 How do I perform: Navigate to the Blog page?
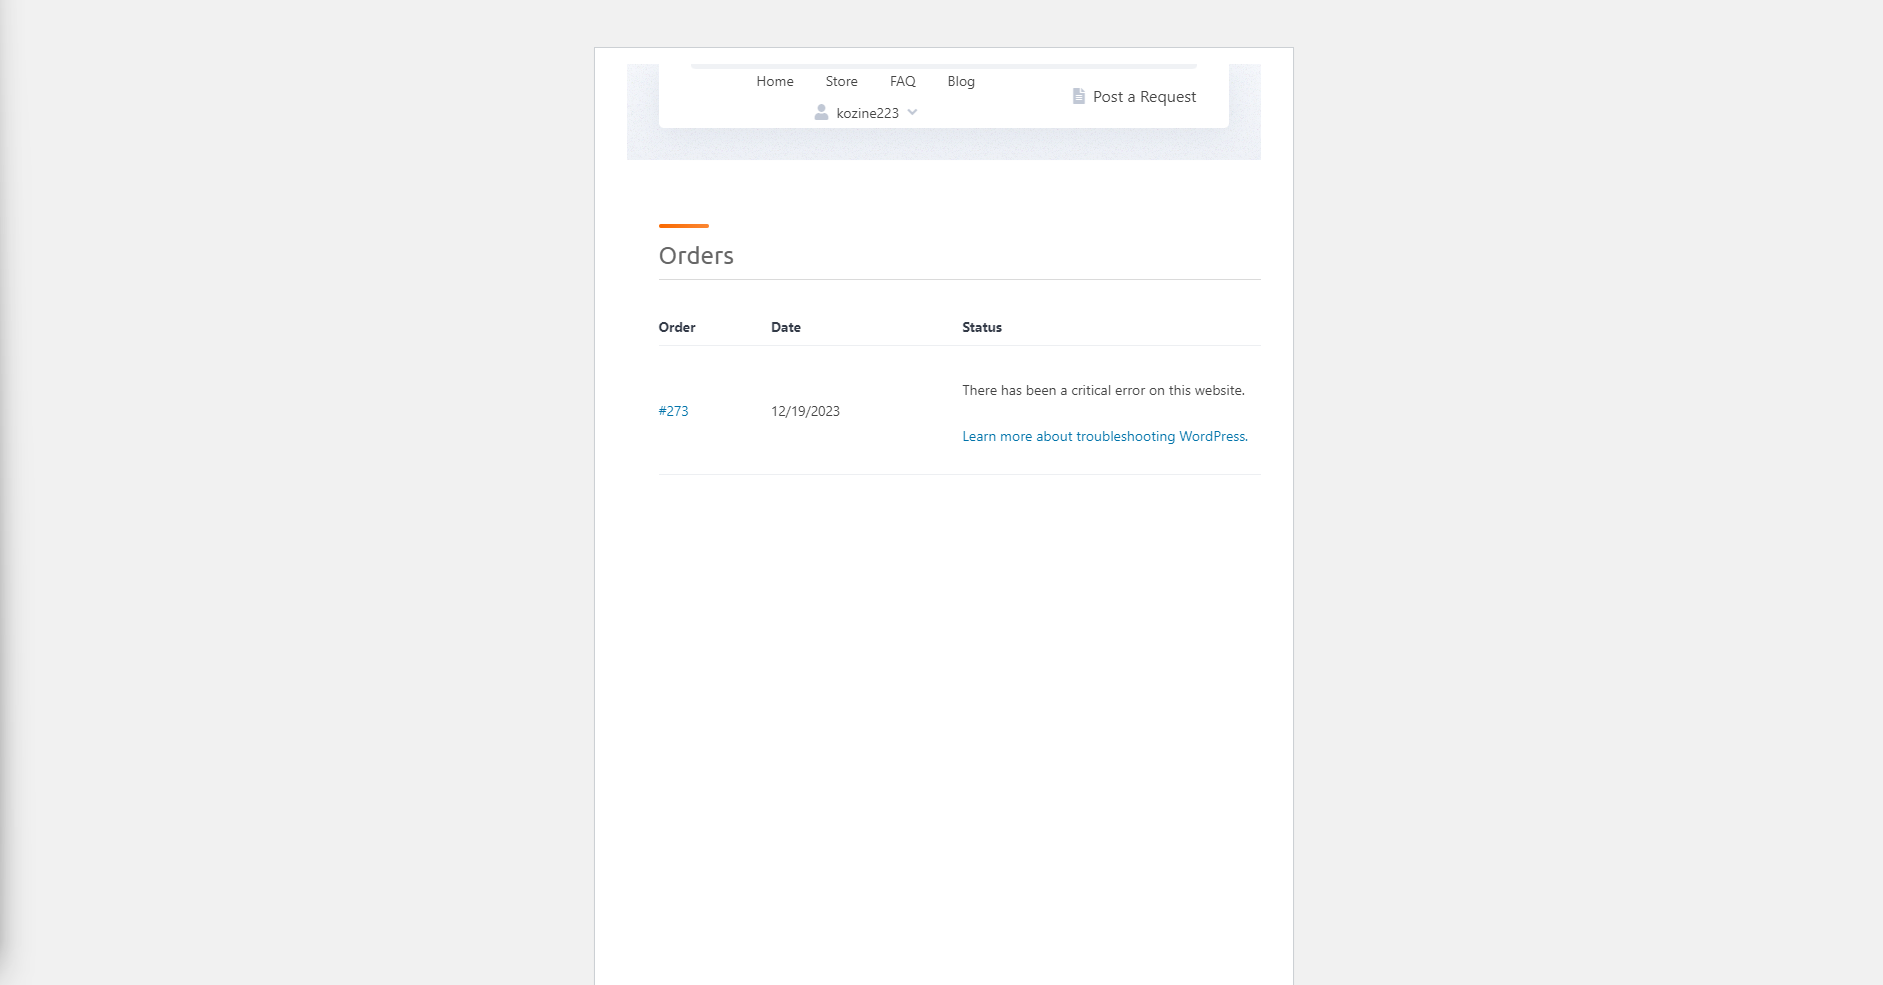point(961,81)
